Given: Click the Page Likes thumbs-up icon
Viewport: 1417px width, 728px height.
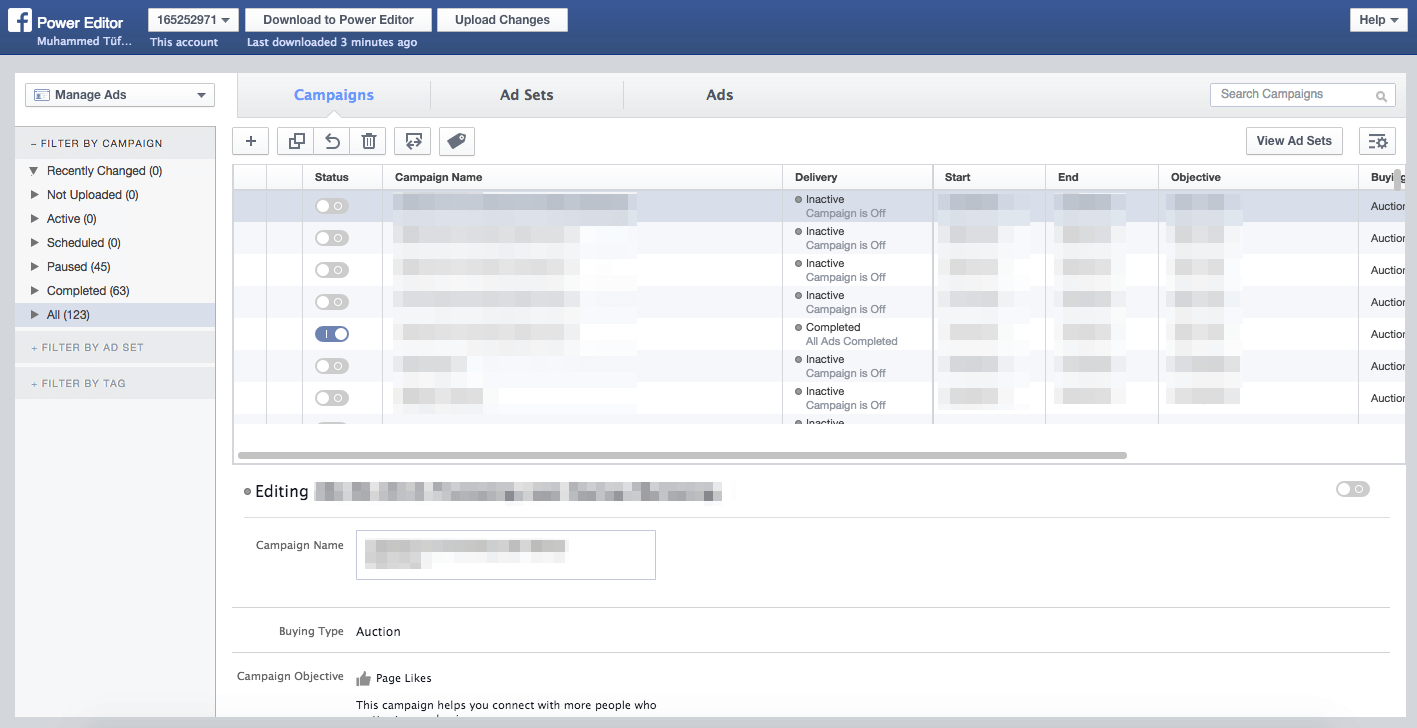Looking at the screenshot, I should [x=363, y=678].
